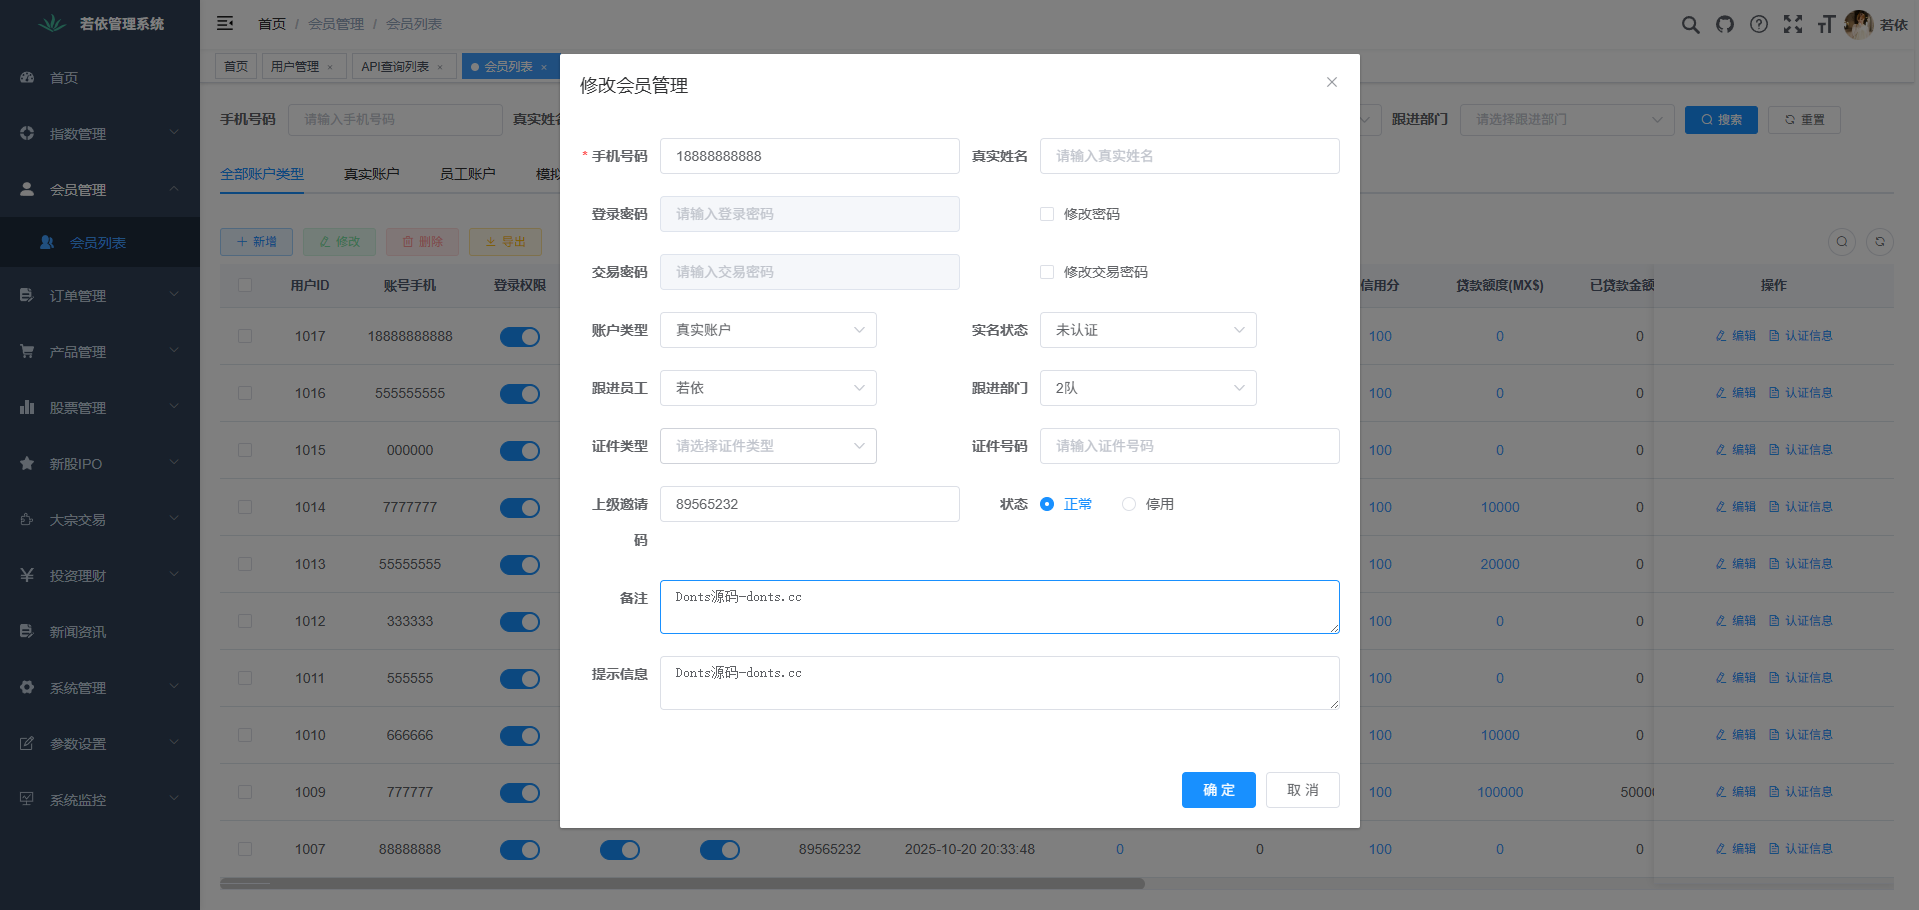Click the refresh table icon button
This screenshot has height=910, width=1919.
click(1880, 241)
